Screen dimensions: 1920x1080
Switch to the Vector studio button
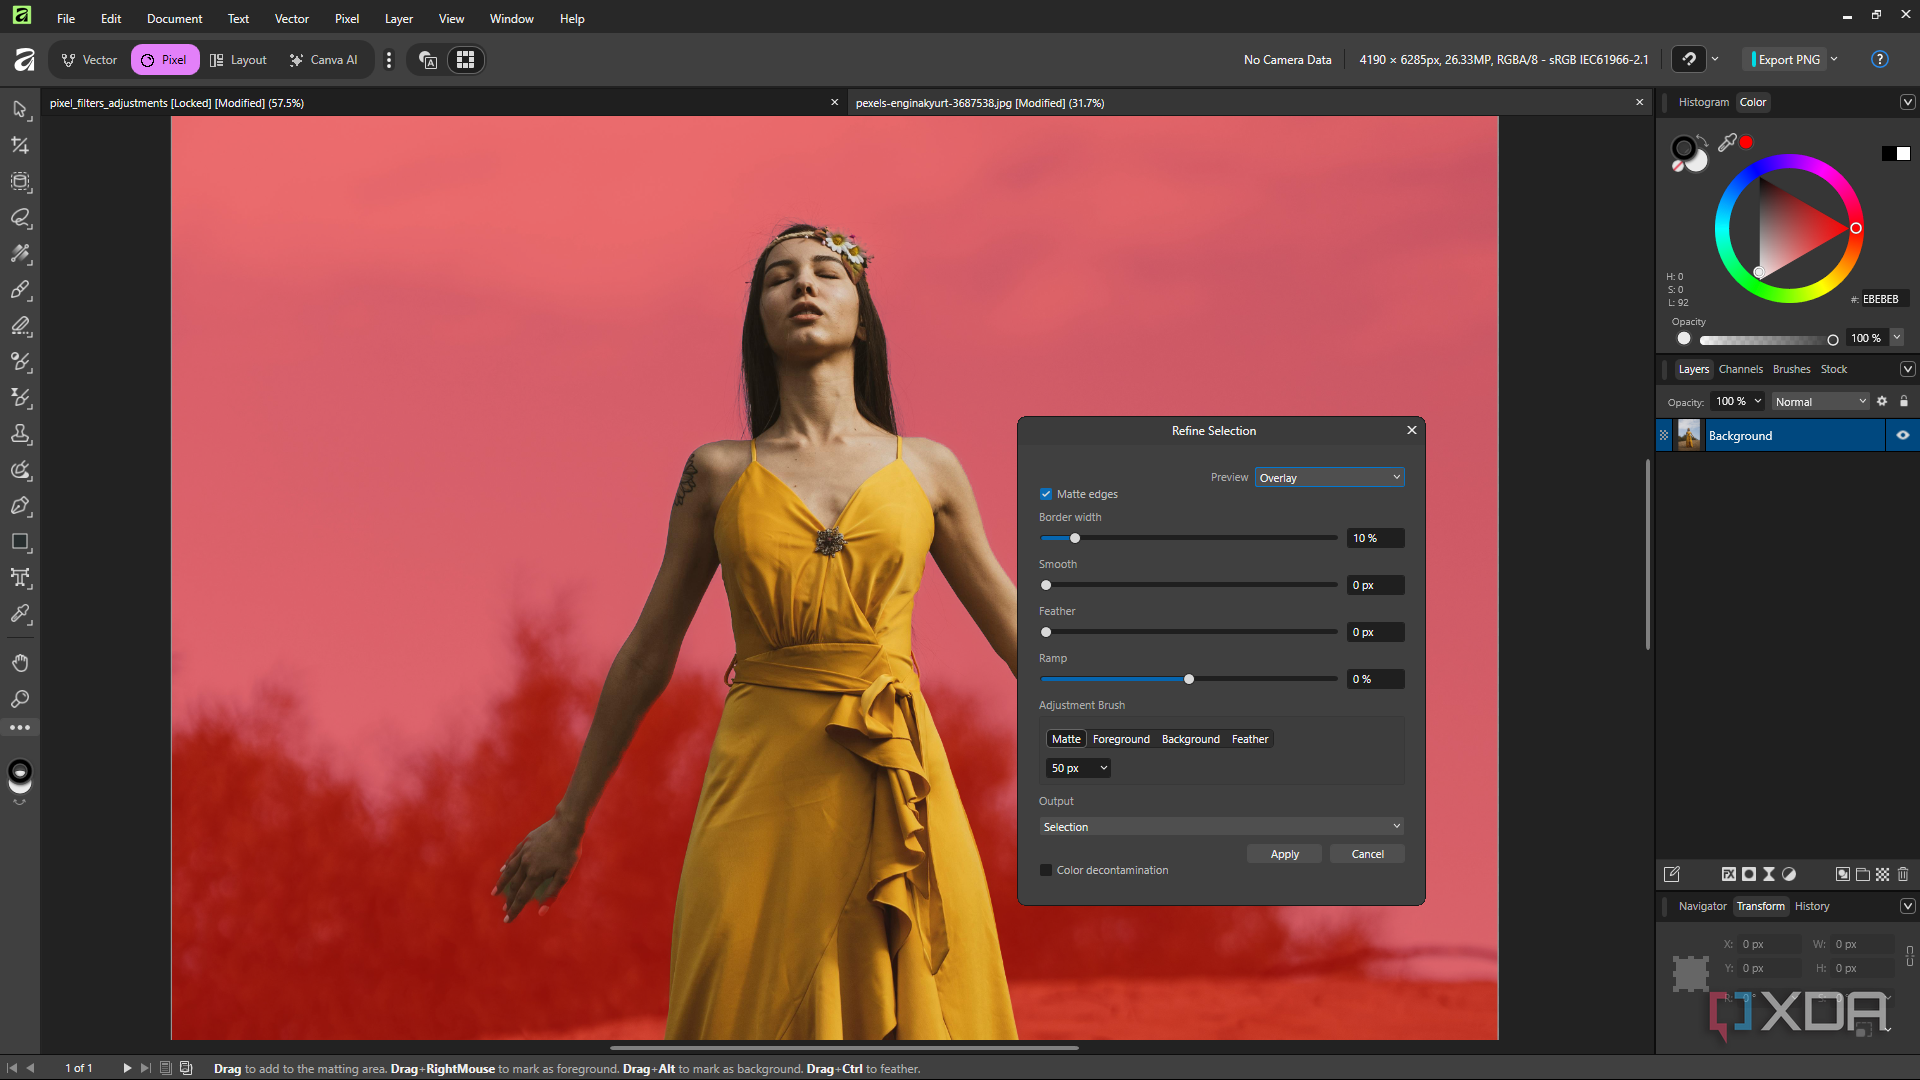[x=90, y=59]
